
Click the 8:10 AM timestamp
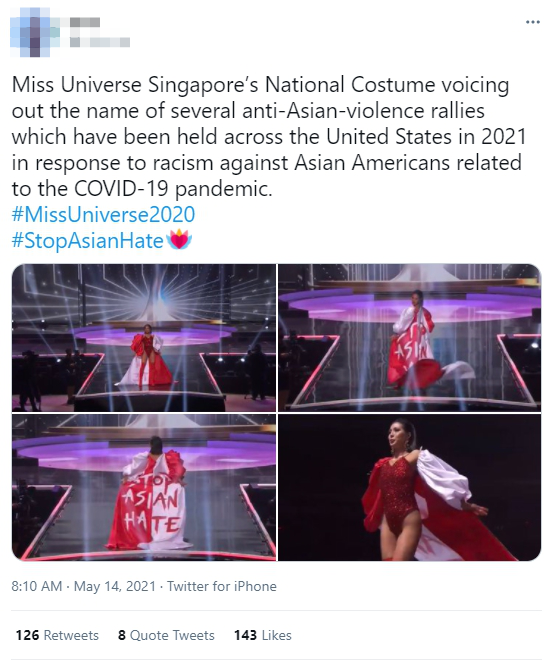pyautogui.click(x=37, y=586)
